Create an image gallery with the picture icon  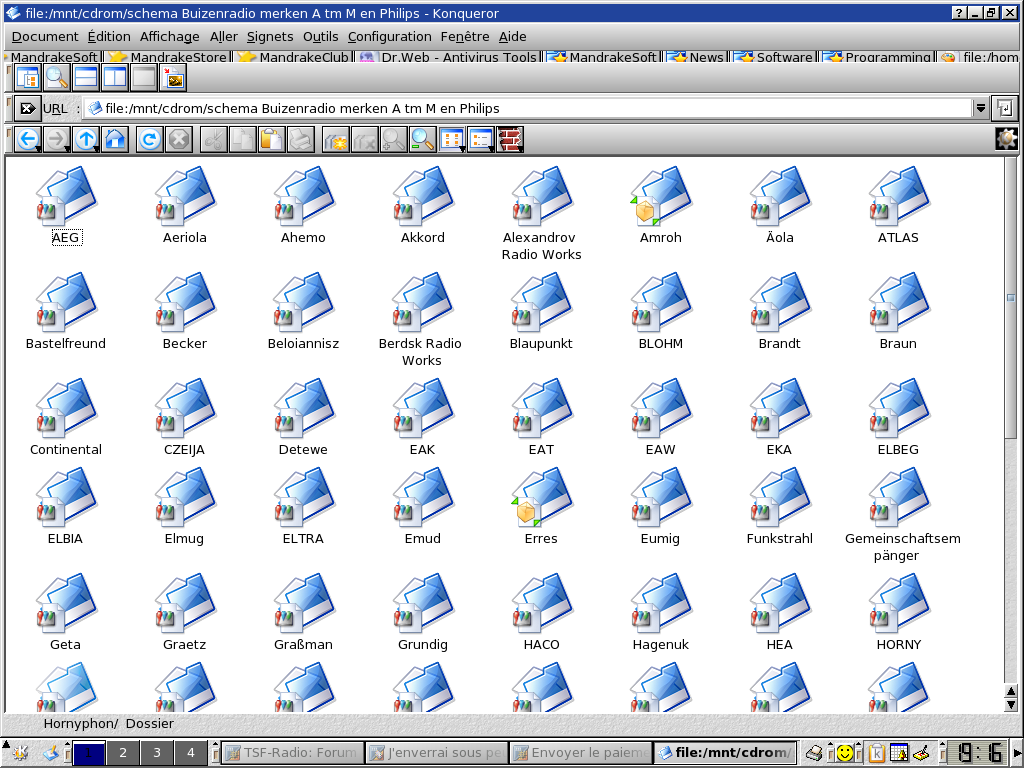[x=173, y=78]
